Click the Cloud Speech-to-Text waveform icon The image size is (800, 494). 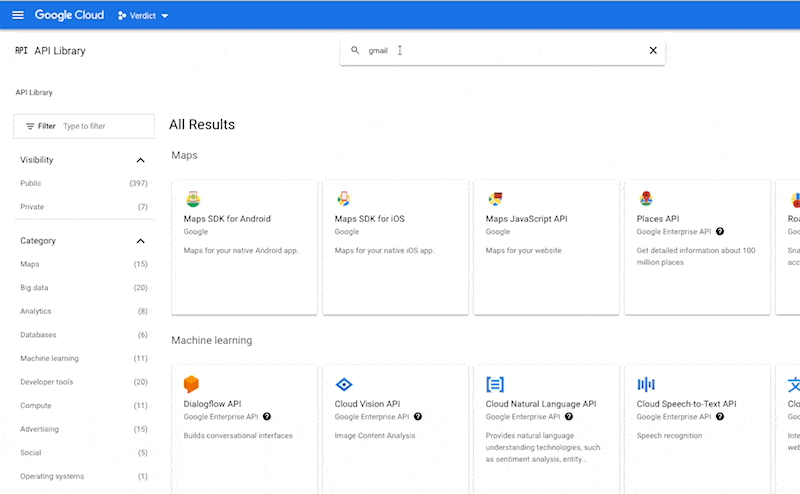pos(646,384)
